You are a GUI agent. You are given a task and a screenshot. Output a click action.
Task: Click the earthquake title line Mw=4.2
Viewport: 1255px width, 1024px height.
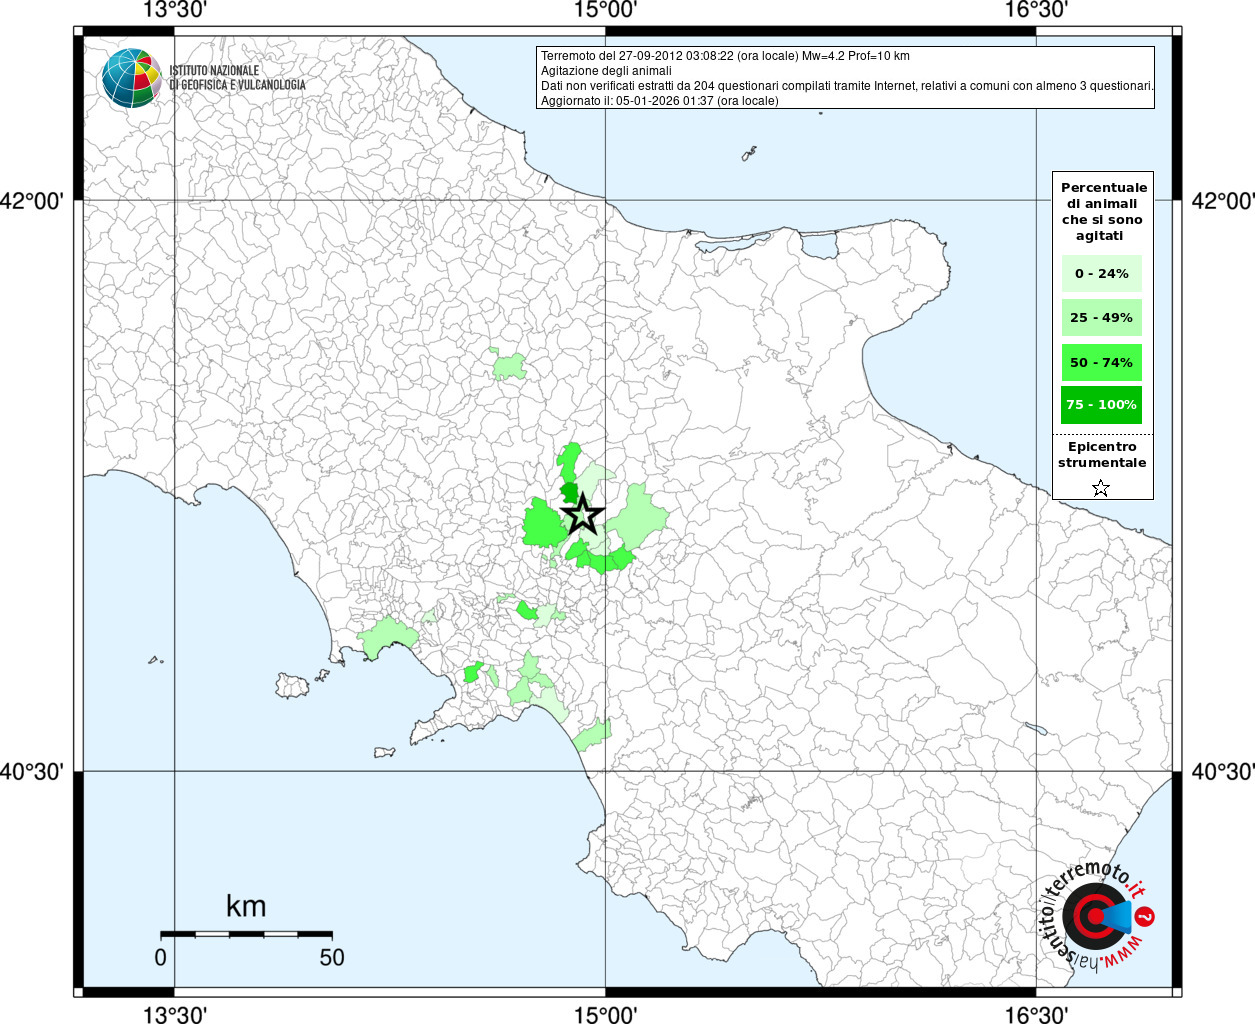coord(725,56)
